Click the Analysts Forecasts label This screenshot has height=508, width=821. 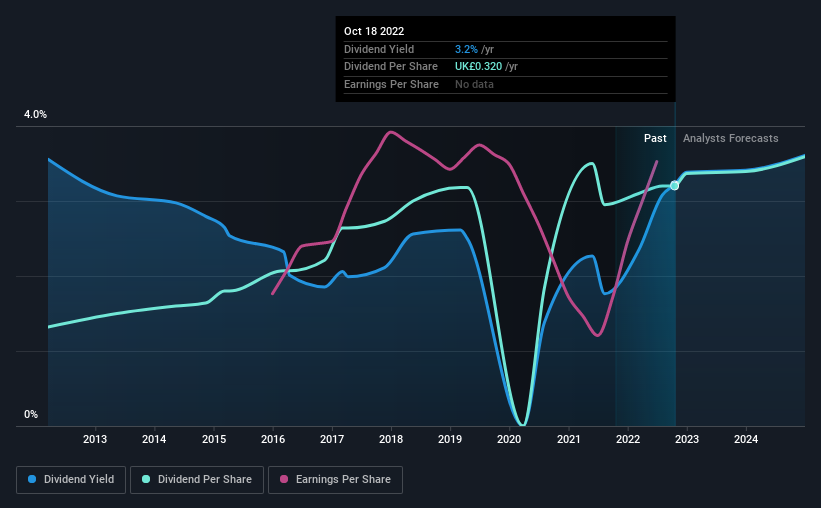730,138
